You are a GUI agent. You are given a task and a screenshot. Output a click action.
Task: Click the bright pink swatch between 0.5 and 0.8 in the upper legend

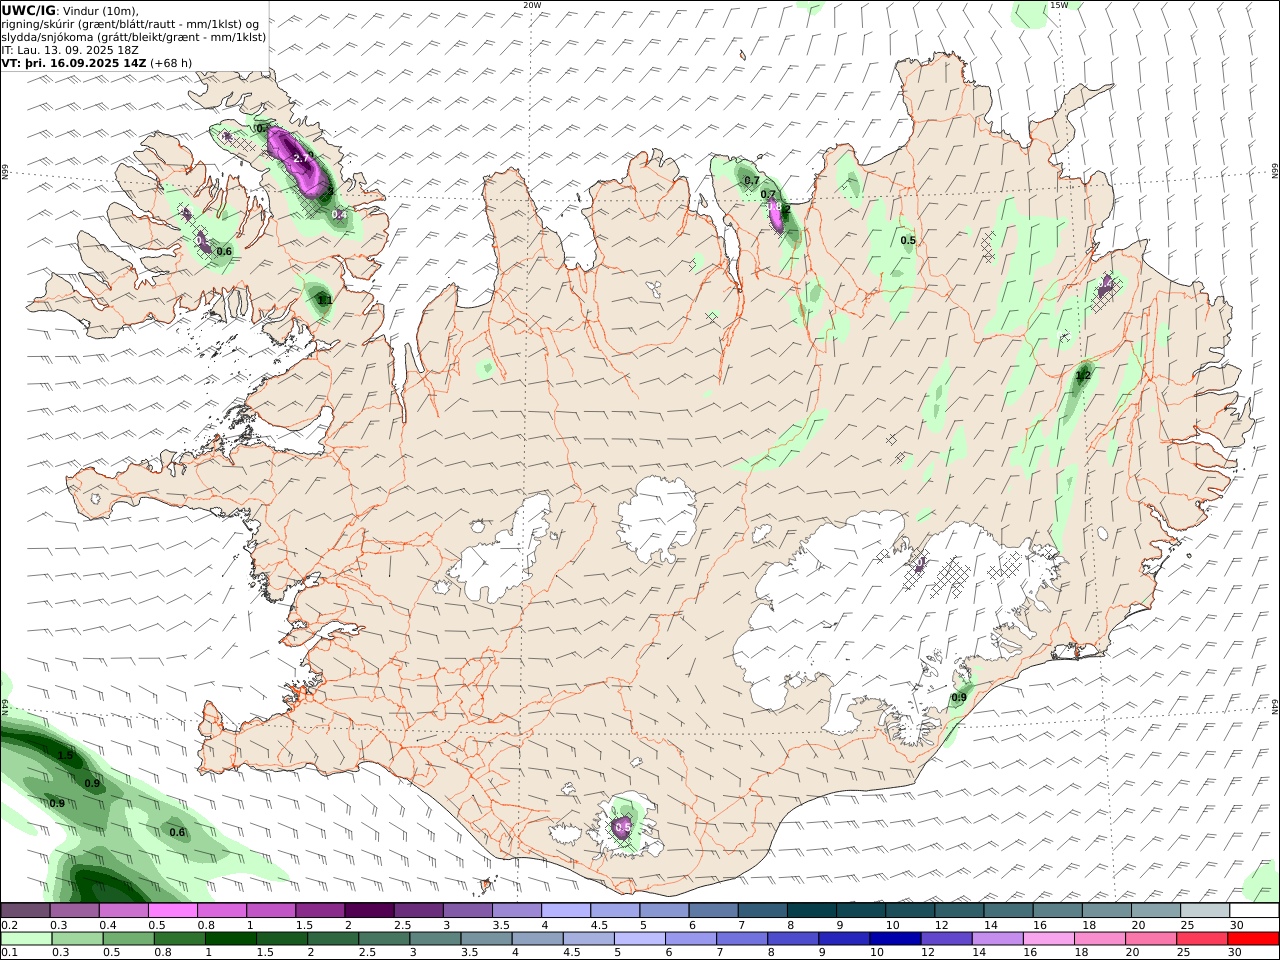pyautogui.click(x=172, y=911)
